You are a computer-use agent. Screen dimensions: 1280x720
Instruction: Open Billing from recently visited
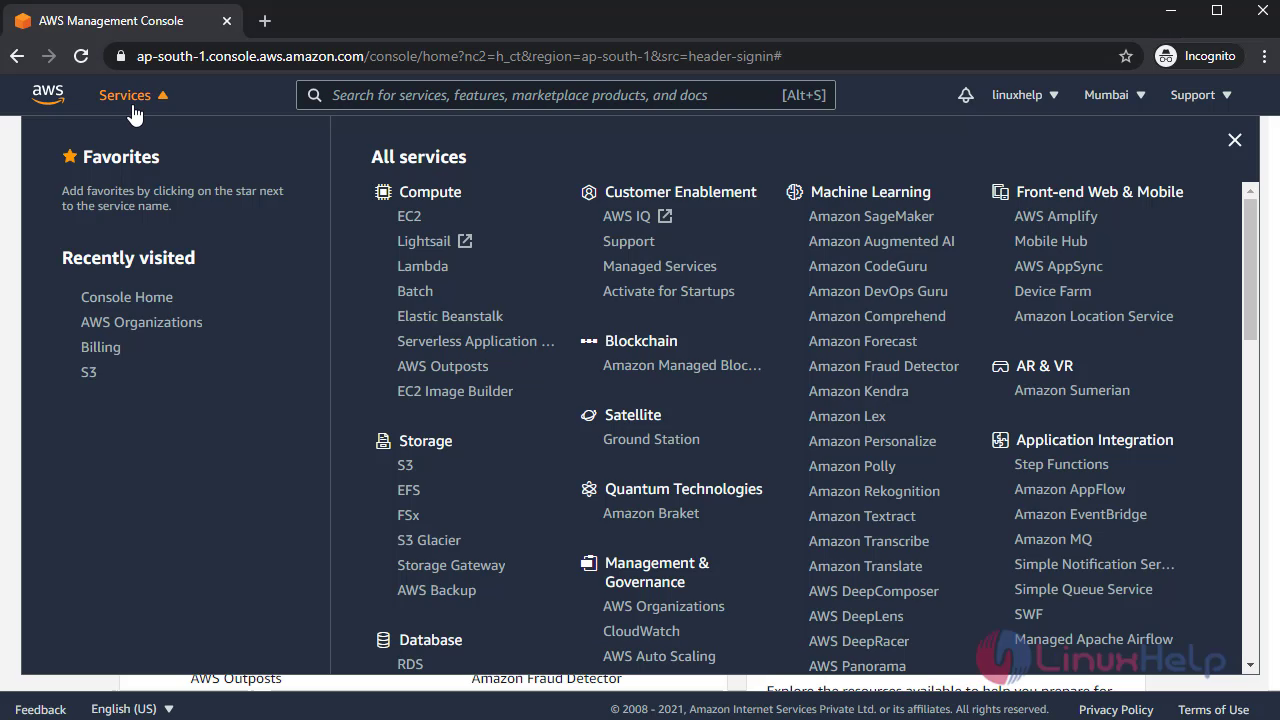coord(101,347)
